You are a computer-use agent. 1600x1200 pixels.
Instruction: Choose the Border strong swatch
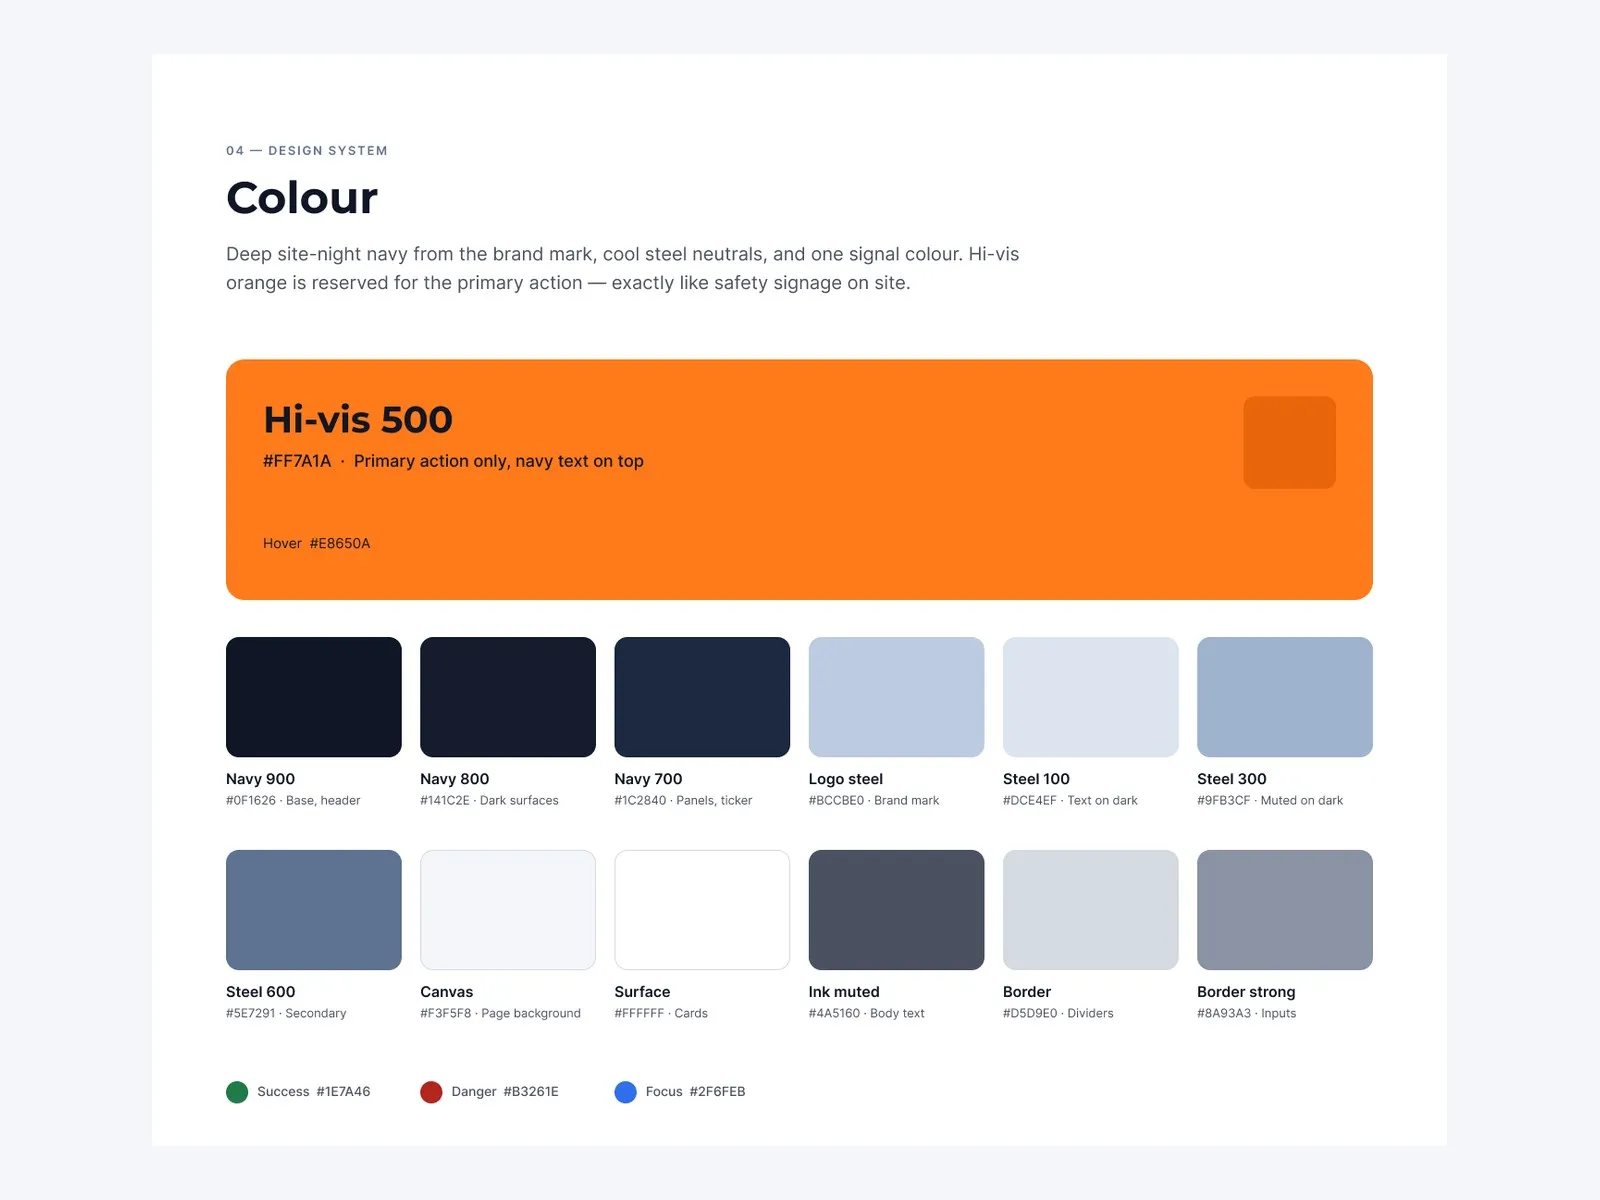pos(1285,910)
